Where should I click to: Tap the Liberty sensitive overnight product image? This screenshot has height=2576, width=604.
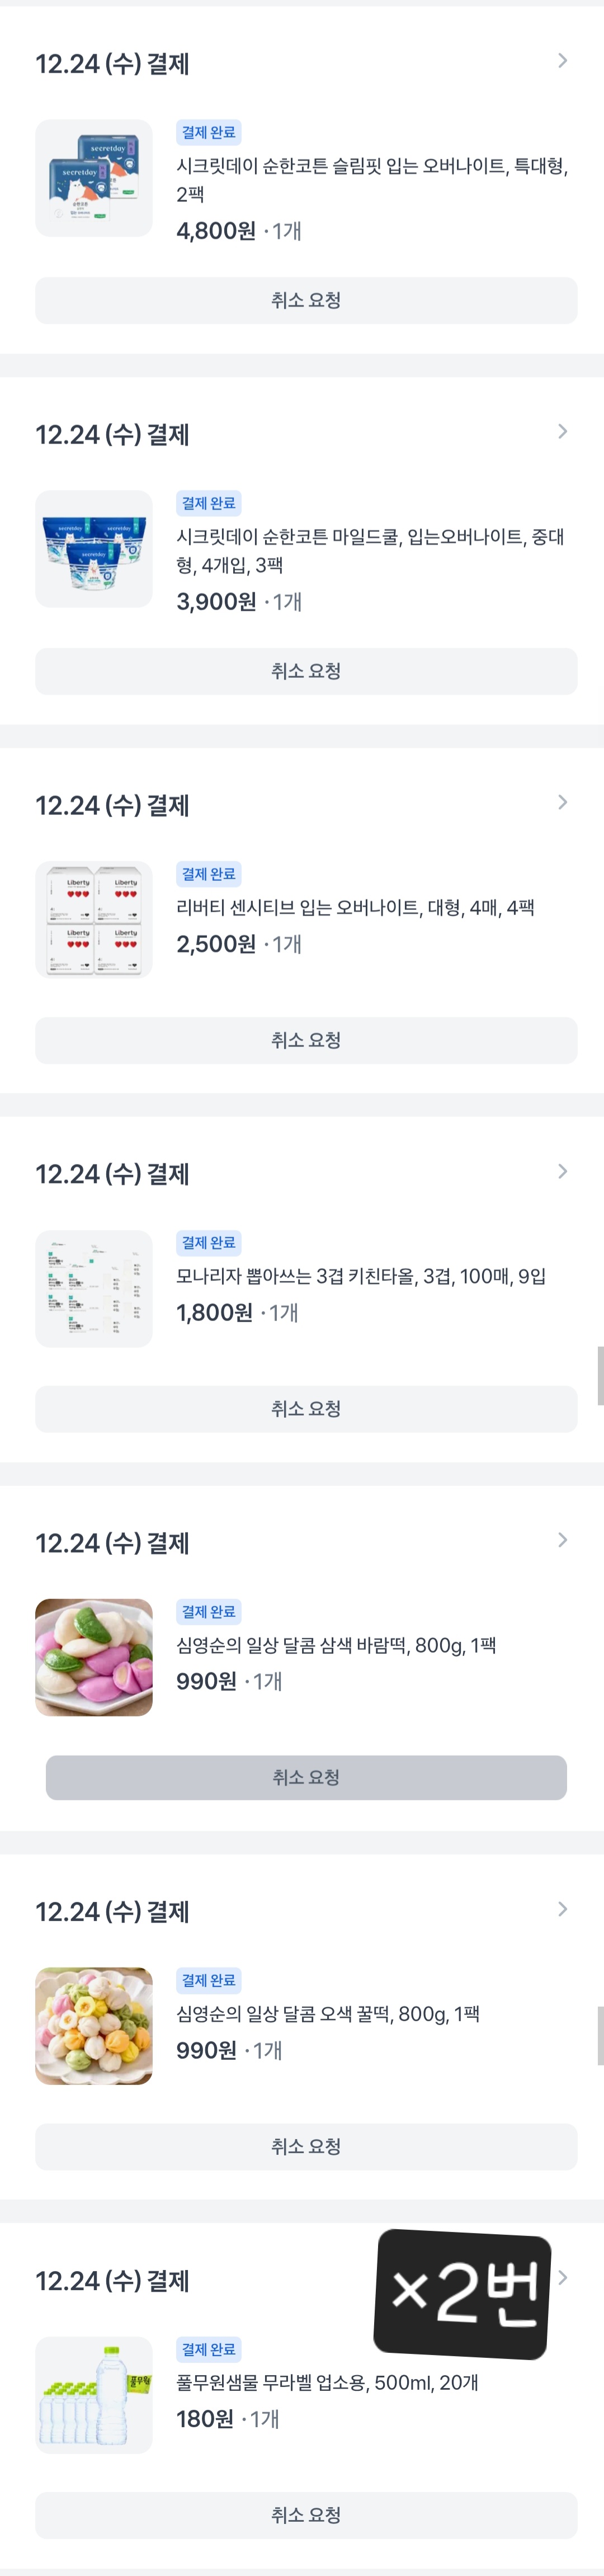(94, 919)
